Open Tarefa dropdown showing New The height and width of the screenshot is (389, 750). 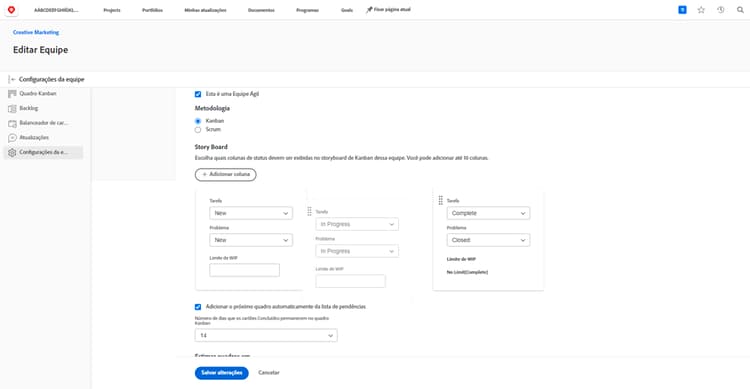(251, 213)
